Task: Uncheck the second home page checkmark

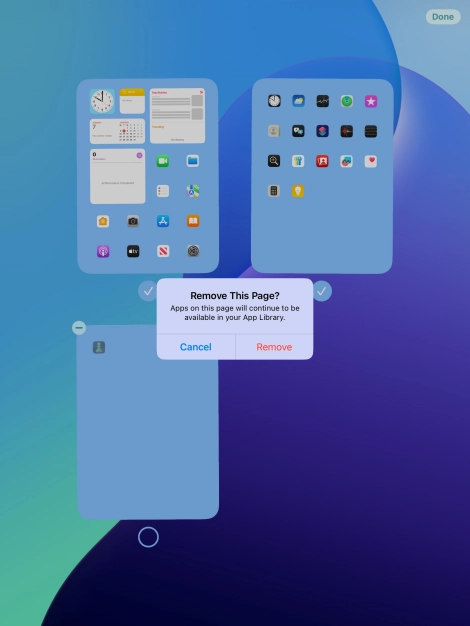Action: (x=322, y=291)
